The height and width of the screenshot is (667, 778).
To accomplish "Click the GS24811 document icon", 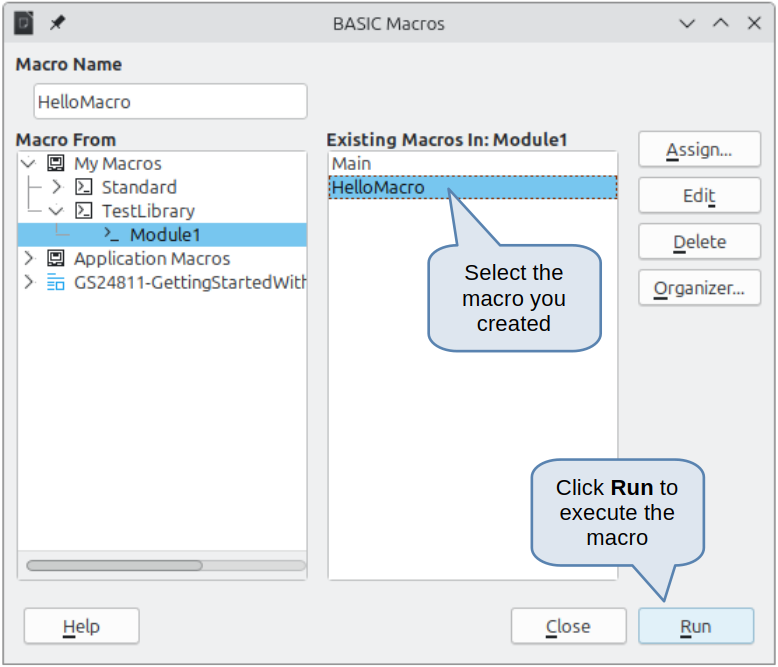I will click(x=56, y=282).
